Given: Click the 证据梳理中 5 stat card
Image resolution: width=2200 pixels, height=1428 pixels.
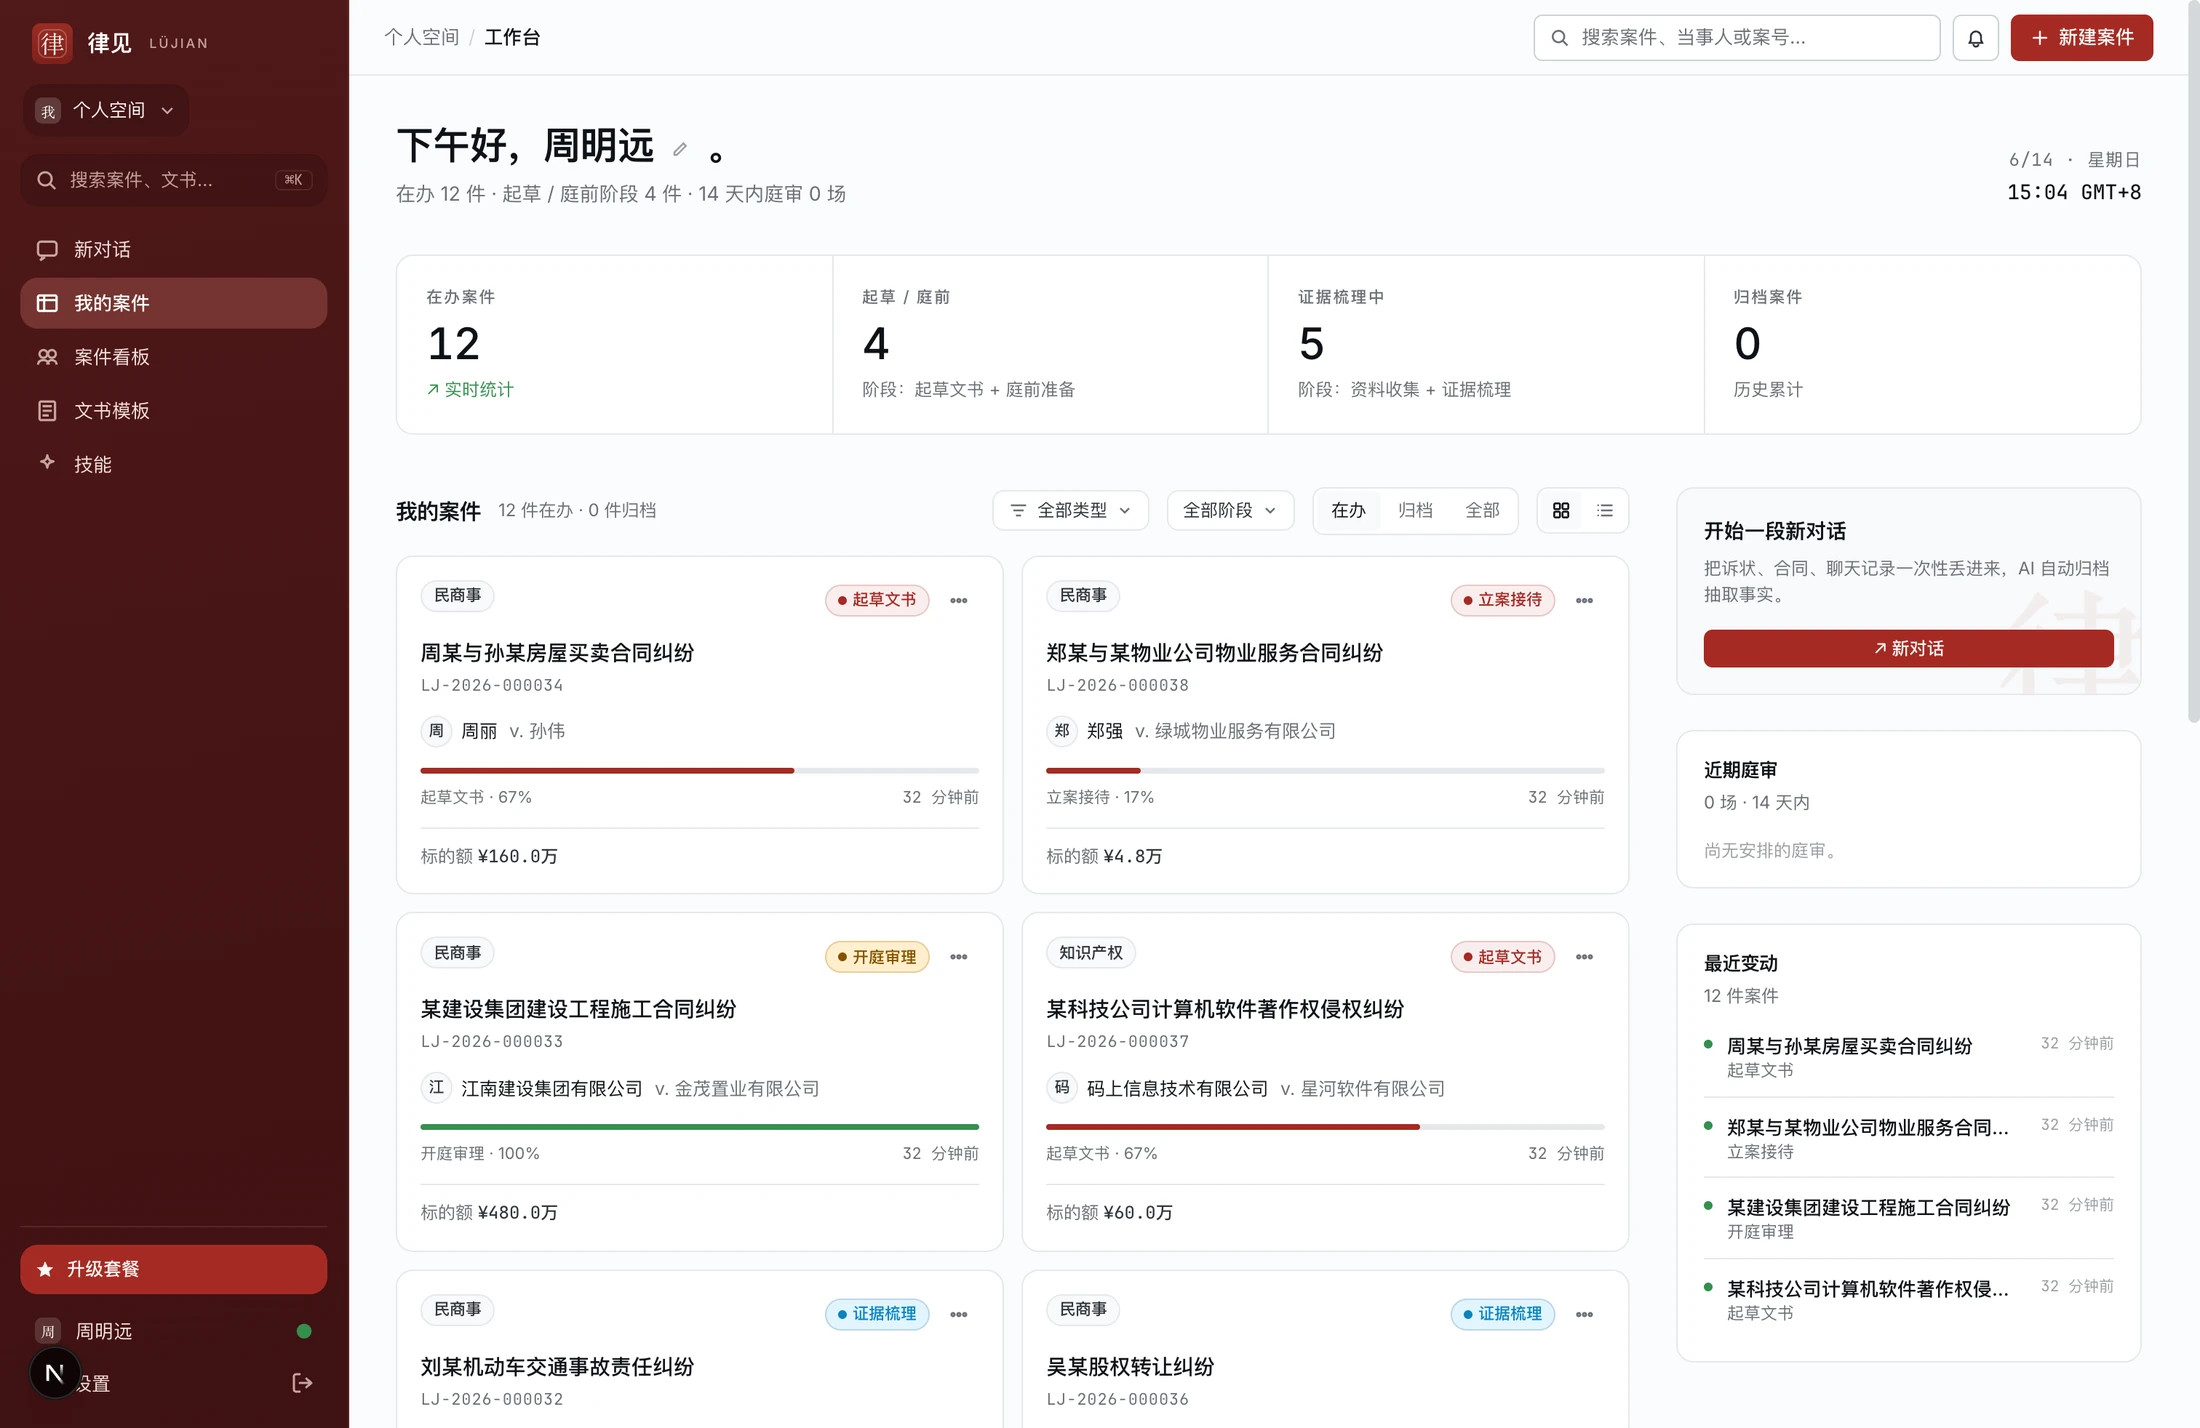Looking at the screenshot, I should [1486, 344].
